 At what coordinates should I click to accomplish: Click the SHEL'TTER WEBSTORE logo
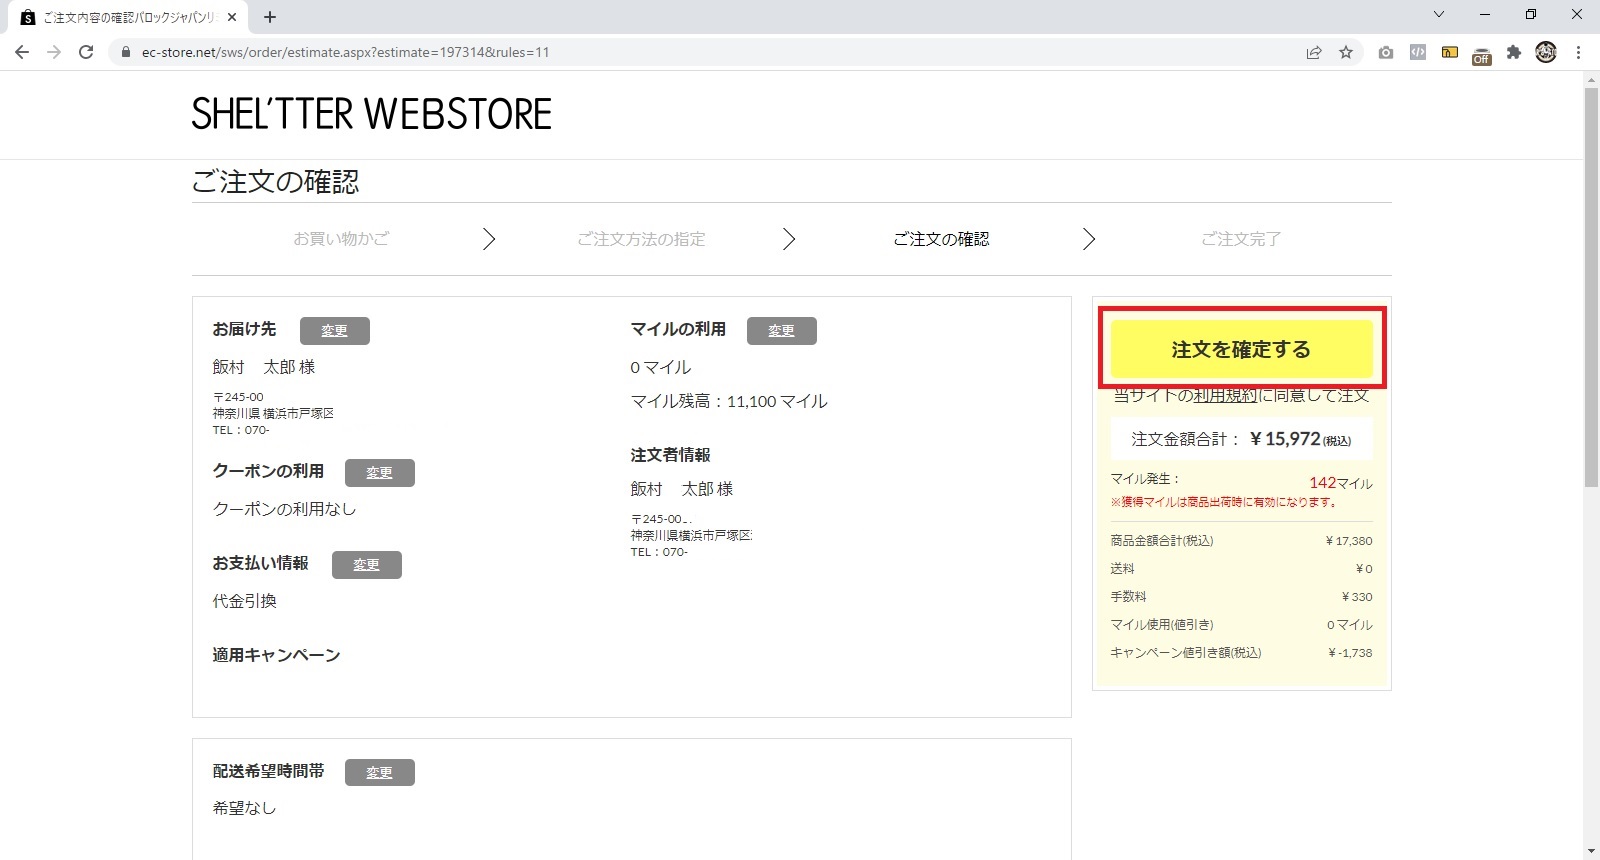point(371,115)
